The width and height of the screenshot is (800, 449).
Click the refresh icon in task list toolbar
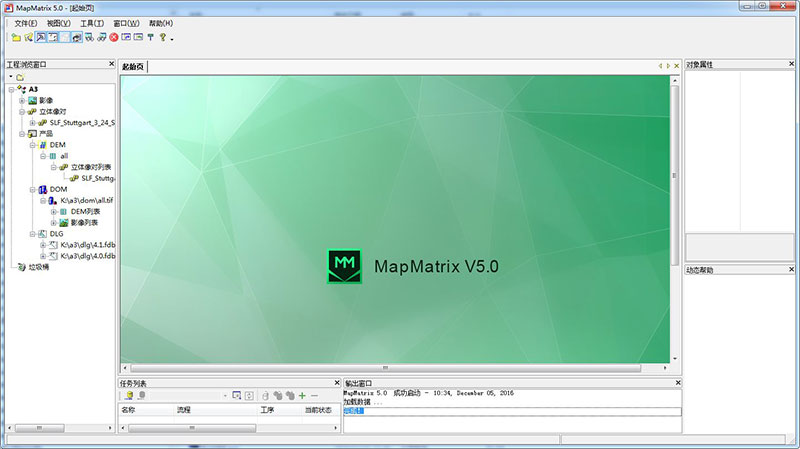tap(249, 395)
